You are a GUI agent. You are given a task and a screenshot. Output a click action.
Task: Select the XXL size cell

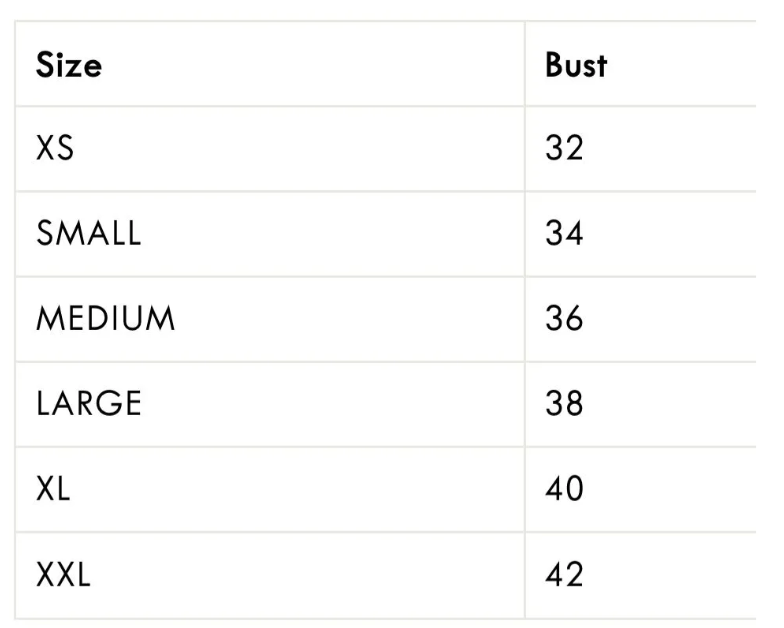(63, 575)
